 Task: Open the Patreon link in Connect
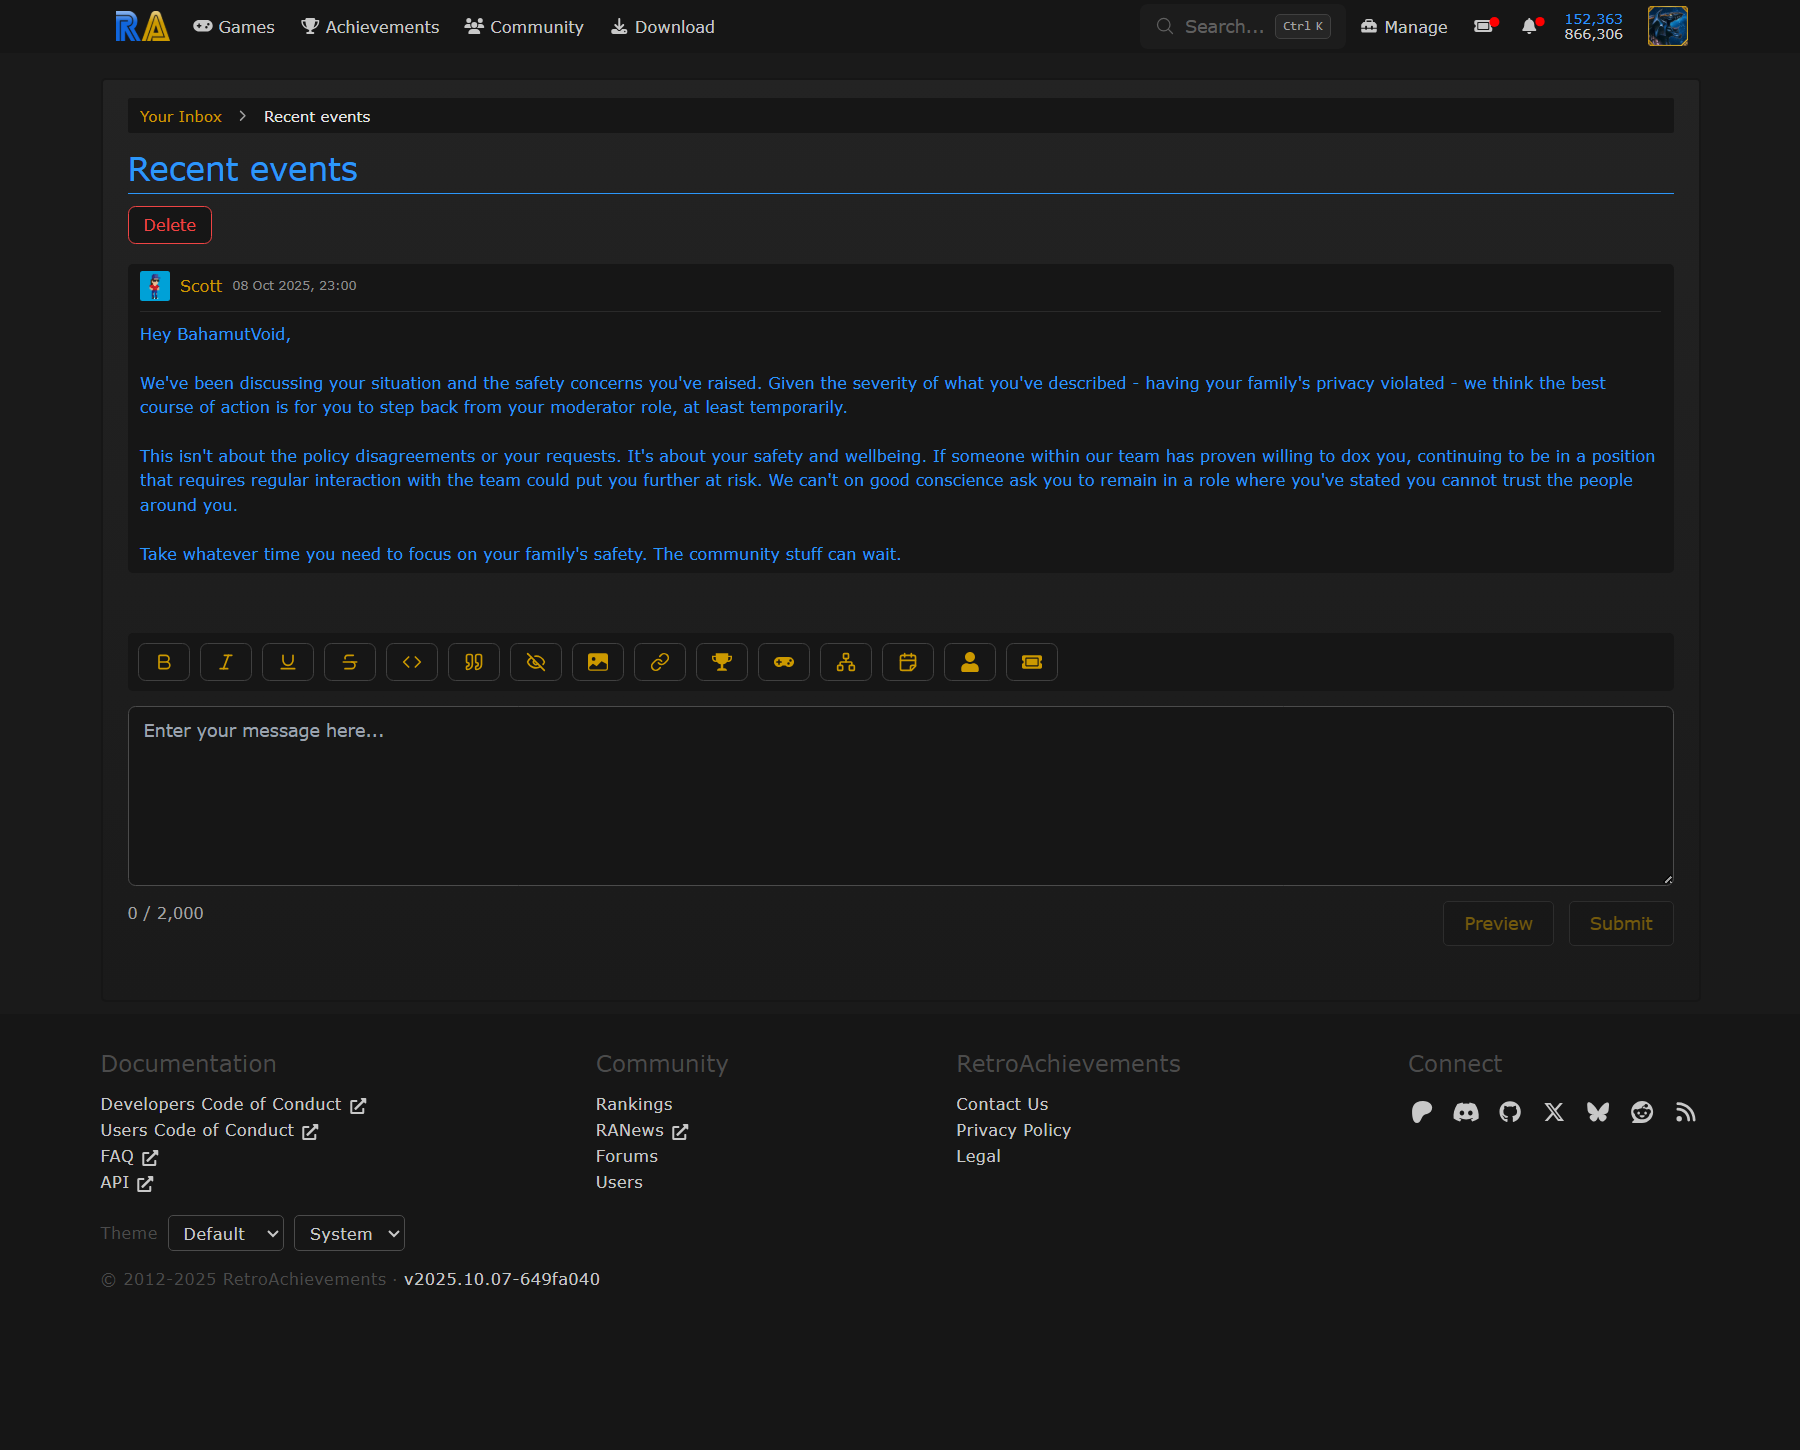[x=1422, y=1112]
